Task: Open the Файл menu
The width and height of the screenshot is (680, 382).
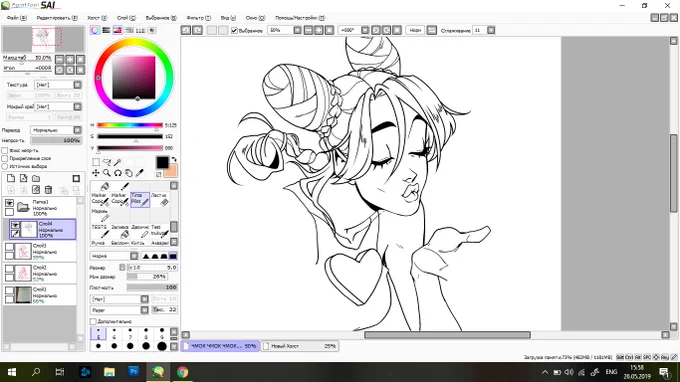Action: click(x=16, y=18)
